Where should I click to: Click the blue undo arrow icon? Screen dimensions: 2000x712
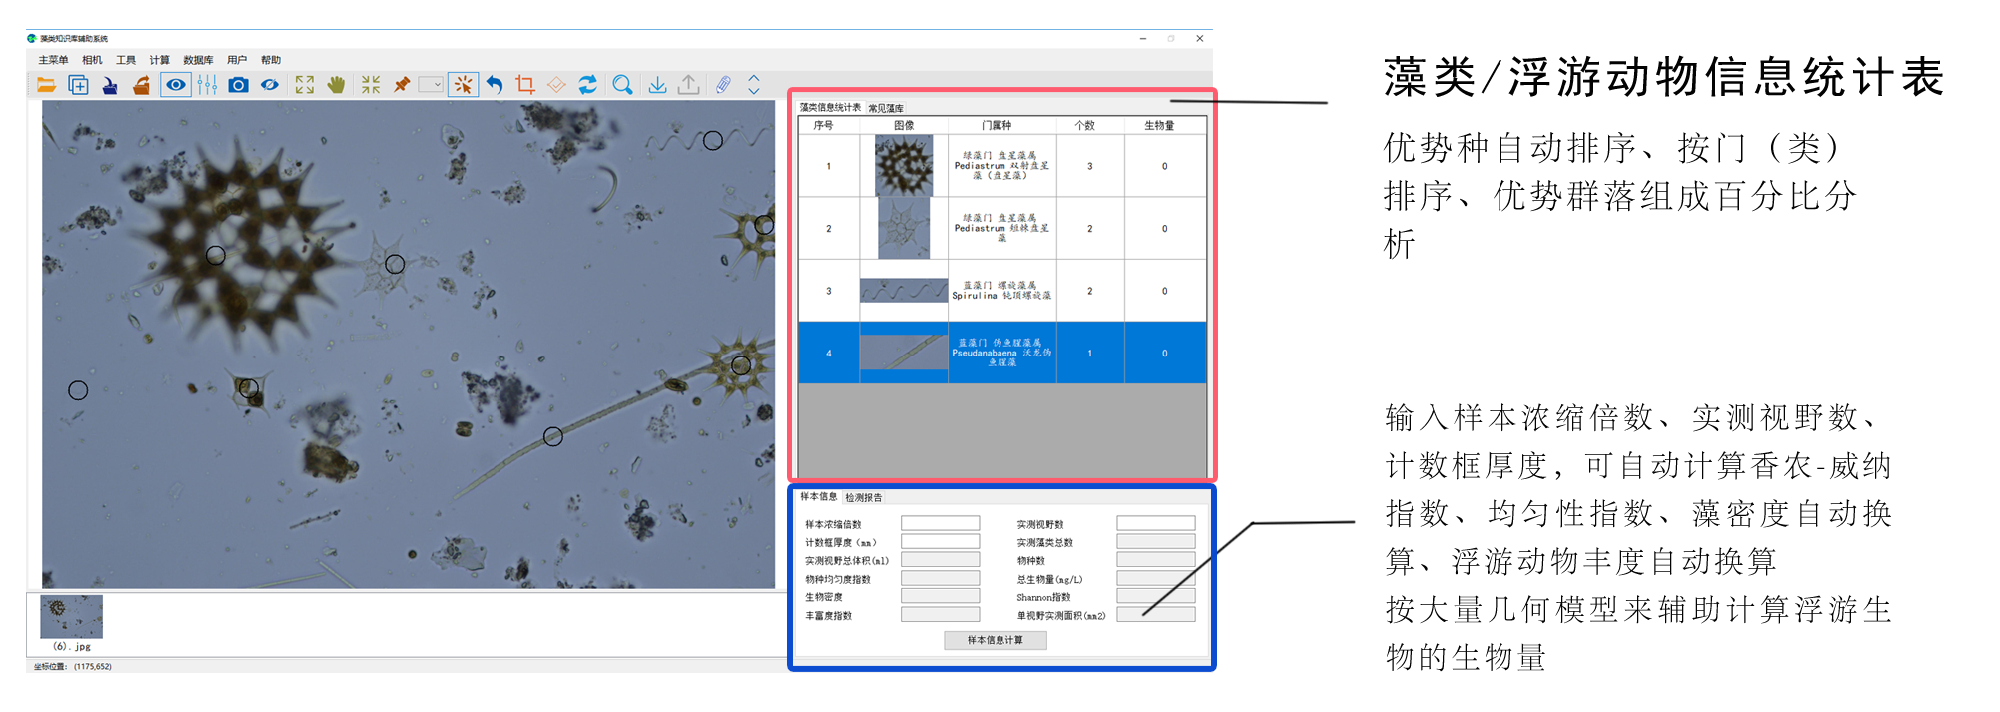[x=494, y=85]
